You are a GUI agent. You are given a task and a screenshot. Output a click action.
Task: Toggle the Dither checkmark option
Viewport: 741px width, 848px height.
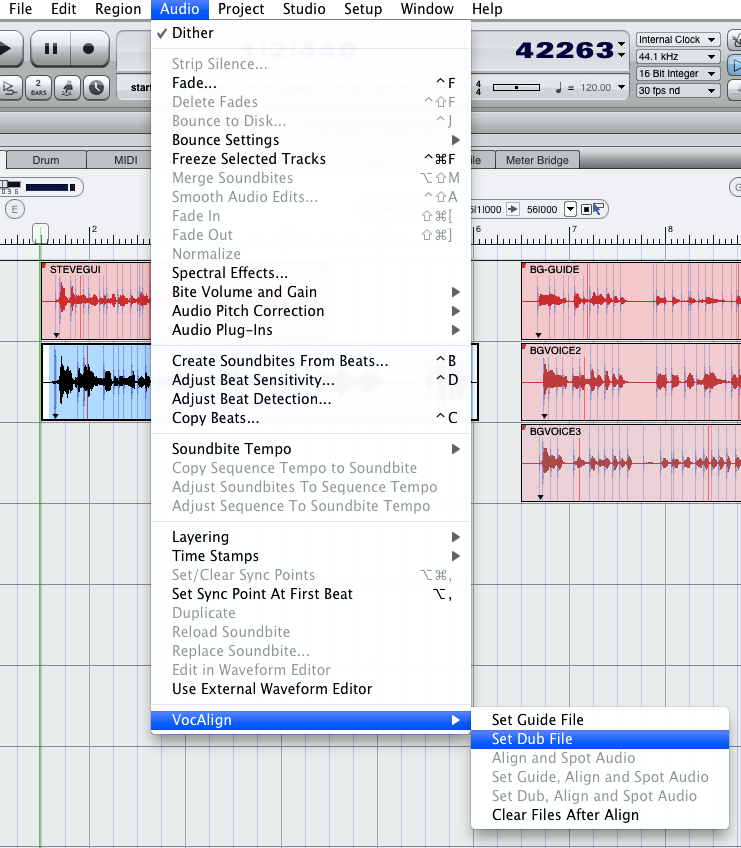click(192, 33)
